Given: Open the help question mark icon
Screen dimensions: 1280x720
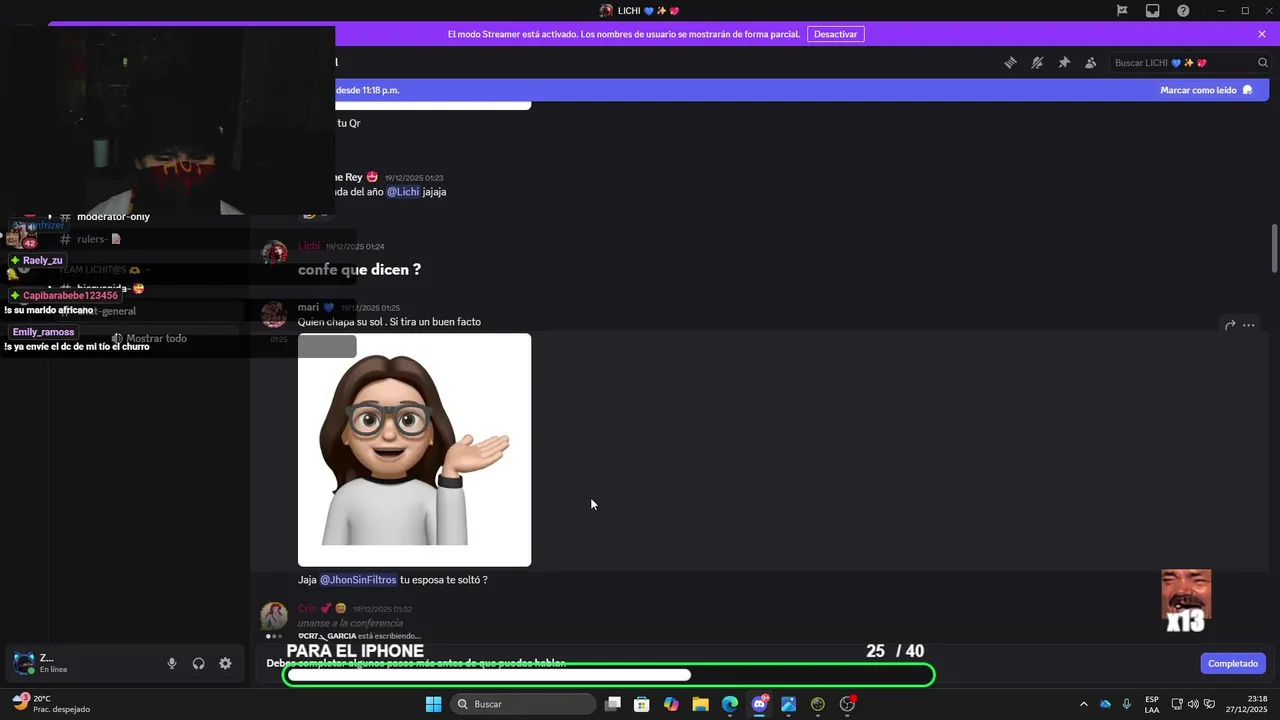Looking at the screenshot, I should tap(1183, 11).
